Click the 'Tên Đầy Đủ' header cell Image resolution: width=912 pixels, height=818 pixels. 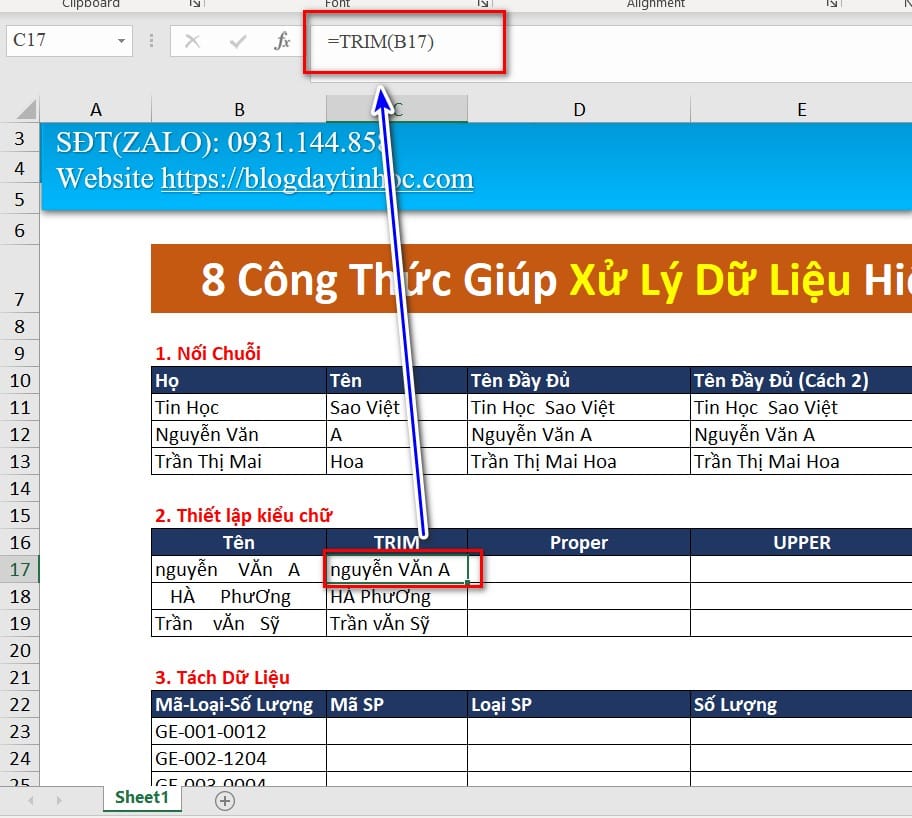click(x=579, y=380)
